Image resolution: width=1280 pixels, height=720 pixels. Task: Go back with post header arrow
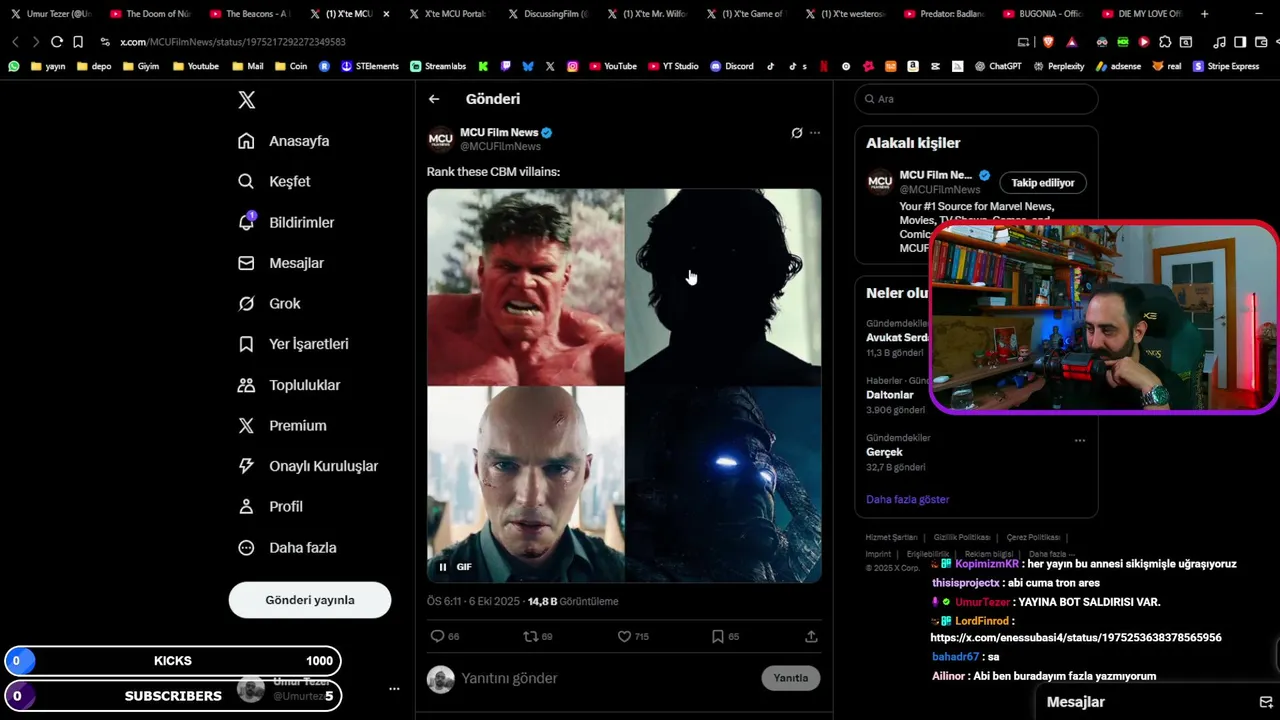[x=434, y=99]
